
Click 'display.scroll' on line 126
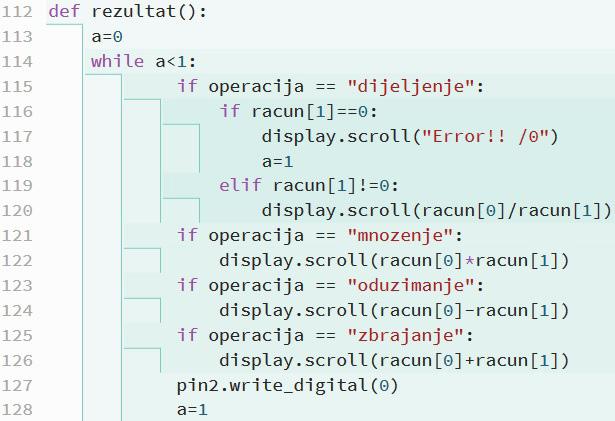coord(293,361)
